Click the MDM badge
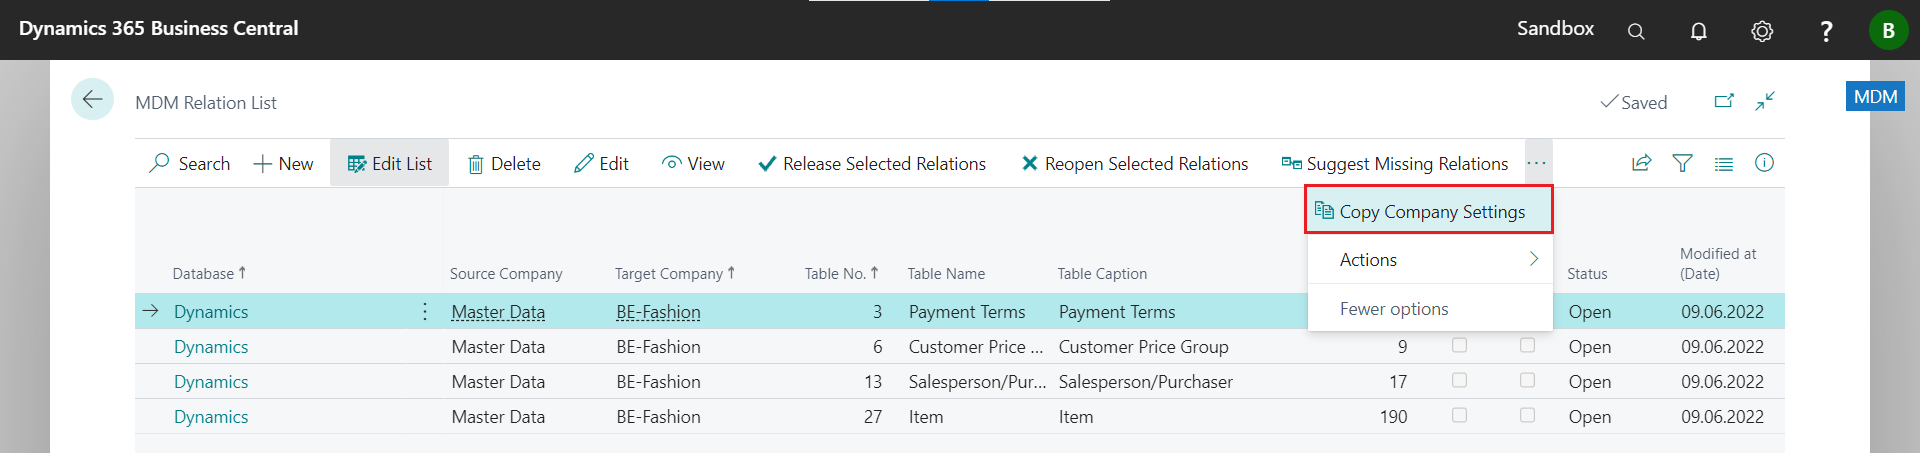Screen dimensions: 1920x453 coord(1875,96)
